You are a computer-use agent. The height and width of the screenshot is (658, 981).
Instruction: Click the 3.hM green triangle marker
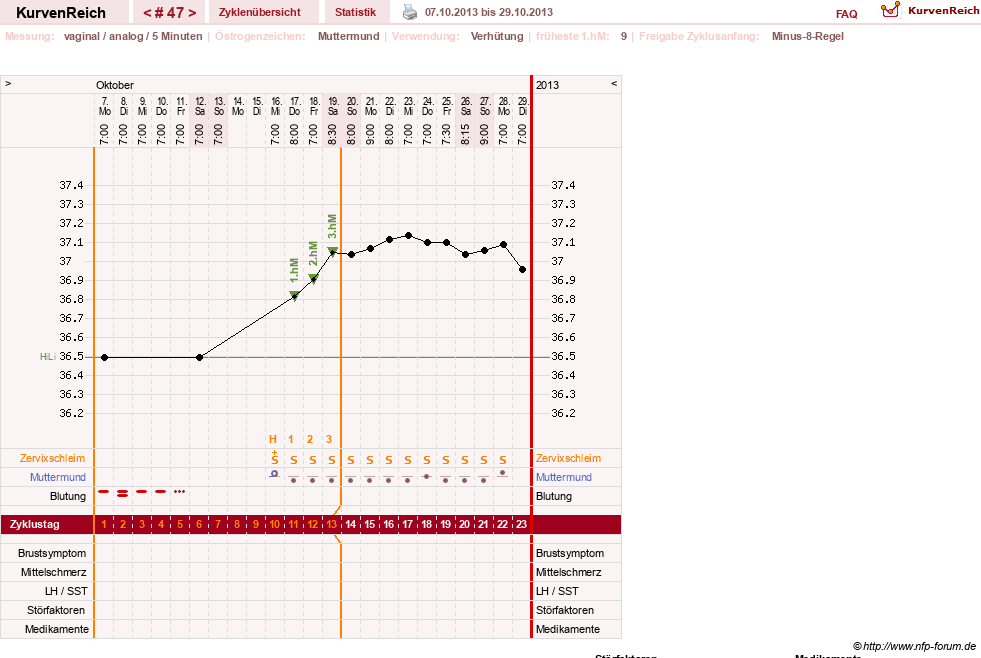(333, 251)
